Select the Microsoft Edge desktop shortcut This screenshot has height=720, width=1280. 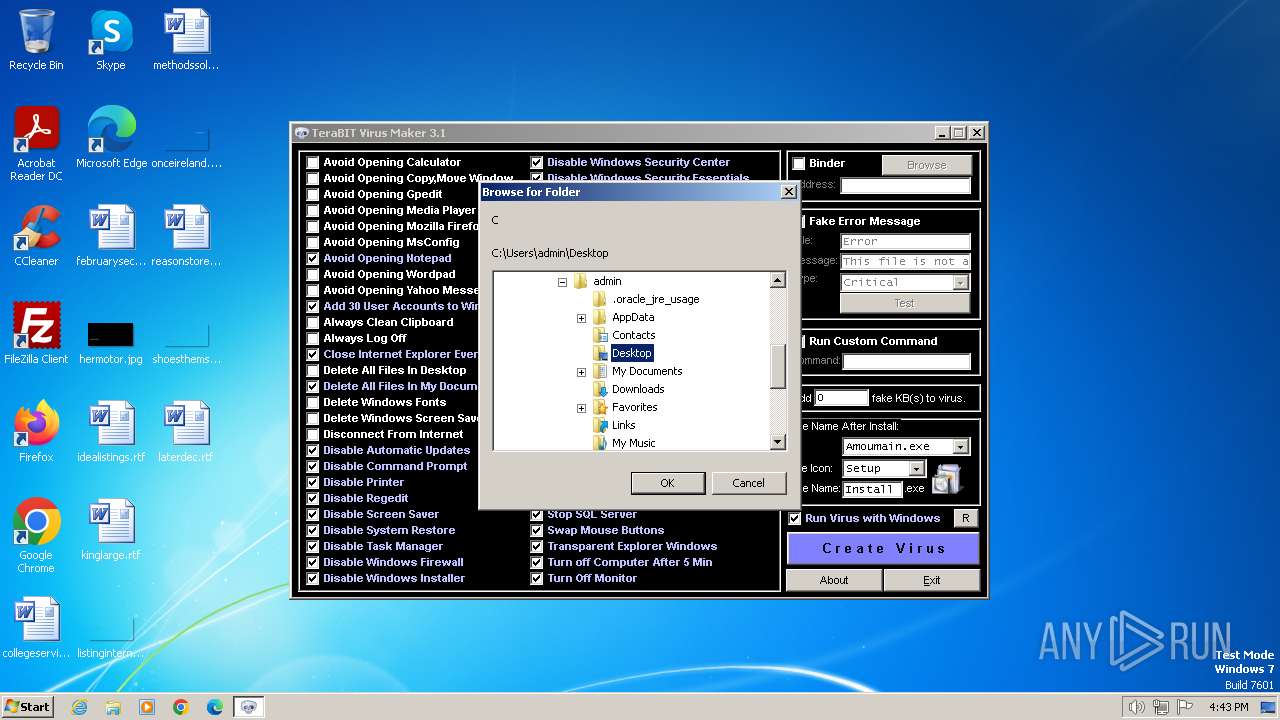111,137
